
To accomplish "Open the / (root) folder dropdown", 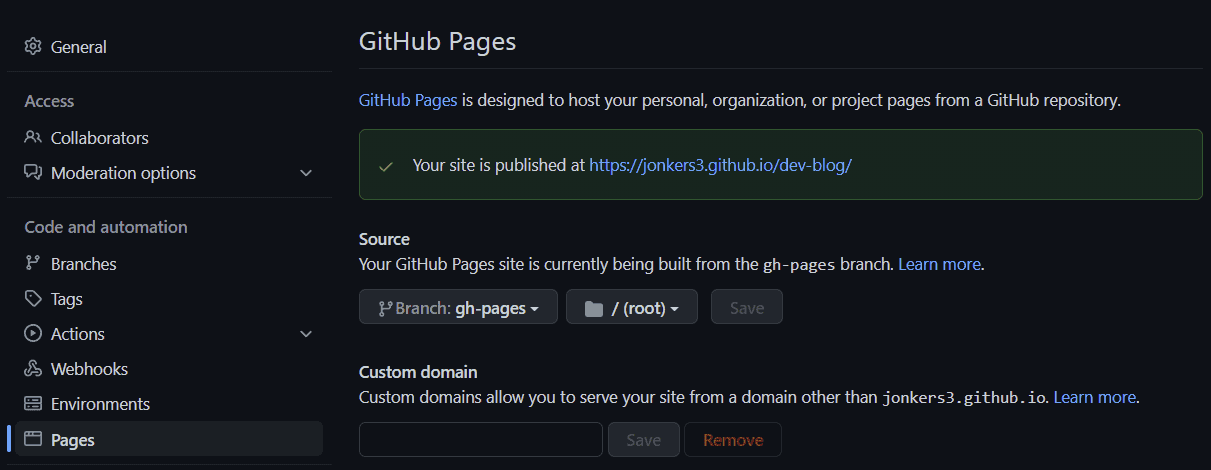I will [632, 307].
